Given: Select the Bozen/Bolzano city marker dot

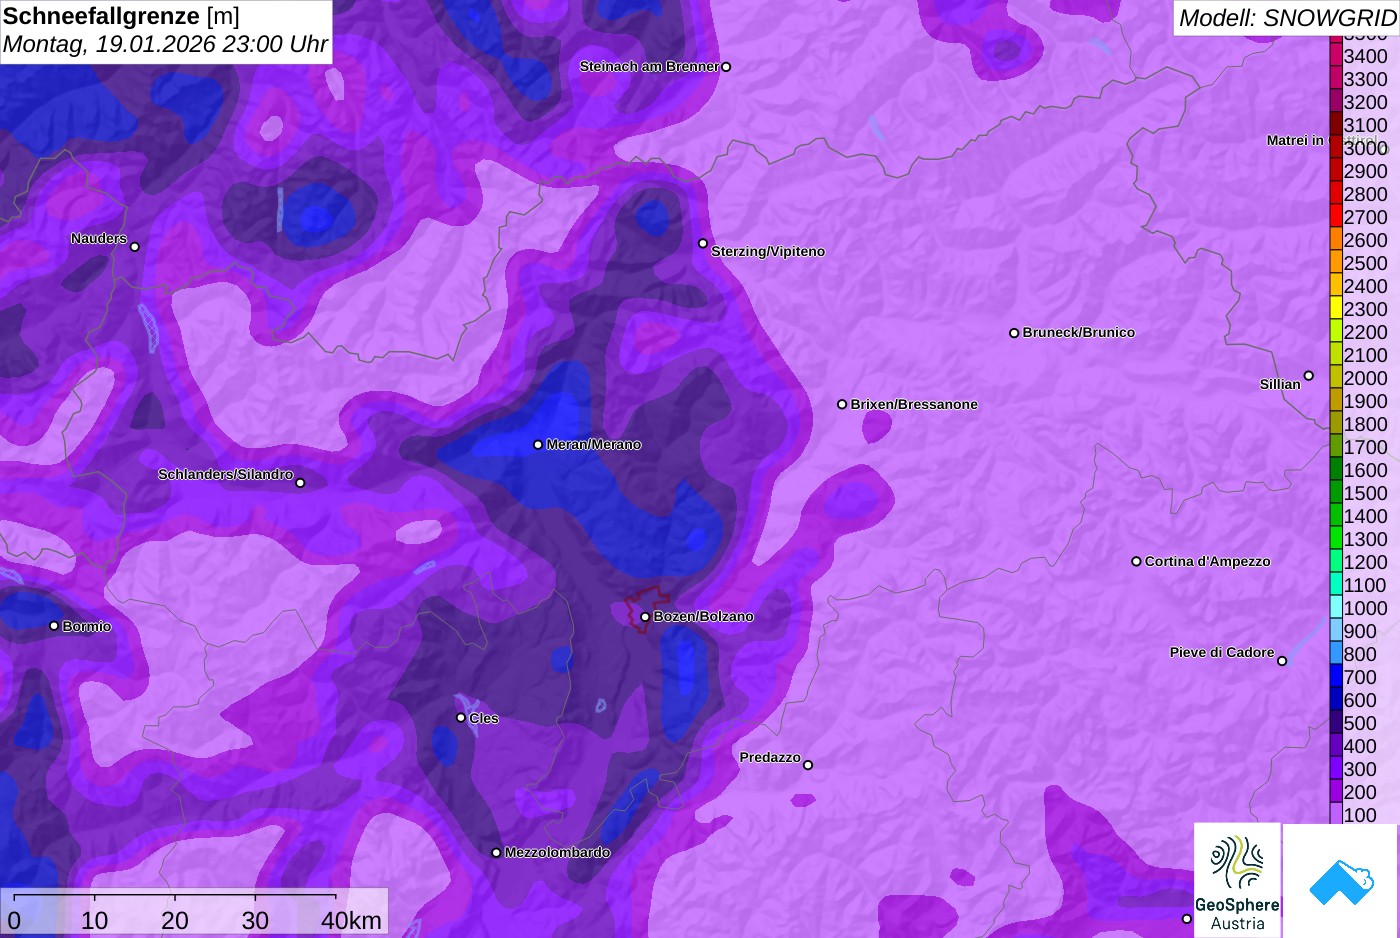Looking at the screenshot, I should (x=645, y=617).
